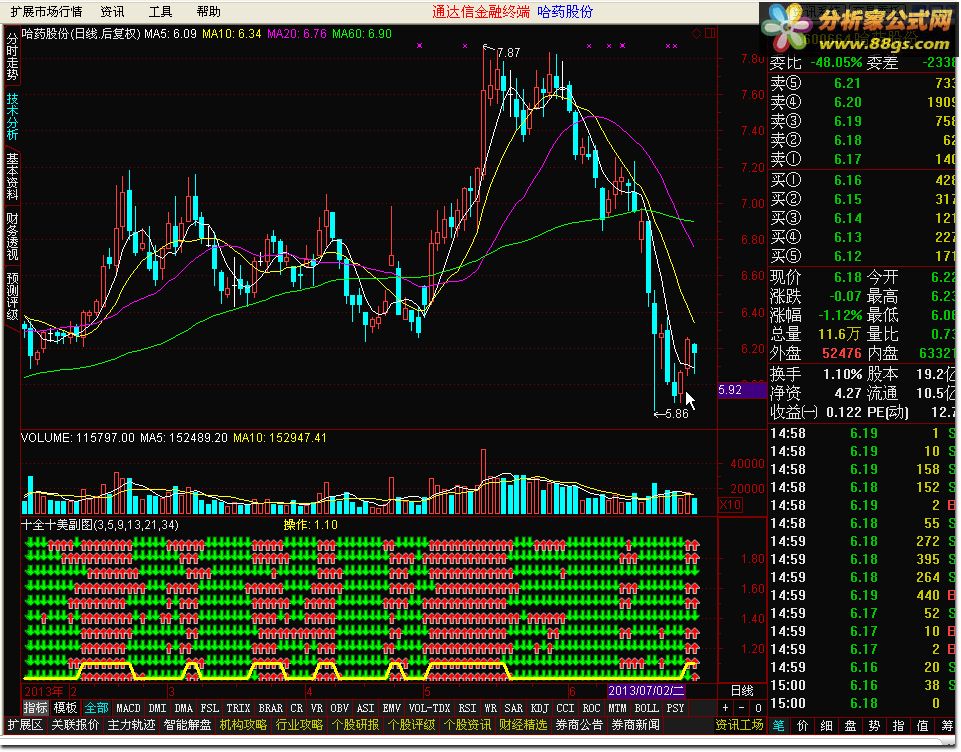Open the 财务透视 side tab

(x=12, y=237)
